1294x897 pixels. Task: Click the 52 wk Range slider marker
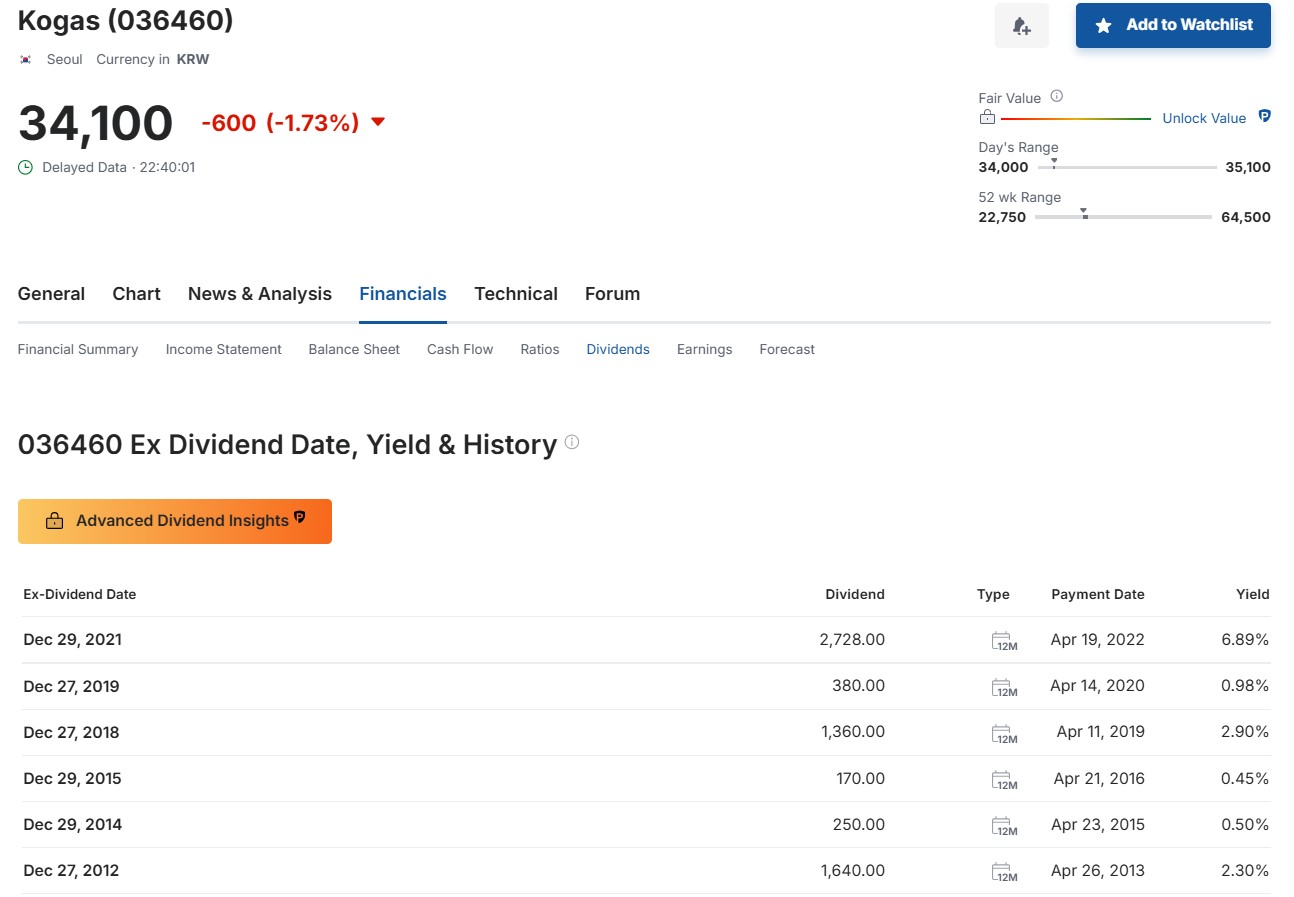point(1084,213)
